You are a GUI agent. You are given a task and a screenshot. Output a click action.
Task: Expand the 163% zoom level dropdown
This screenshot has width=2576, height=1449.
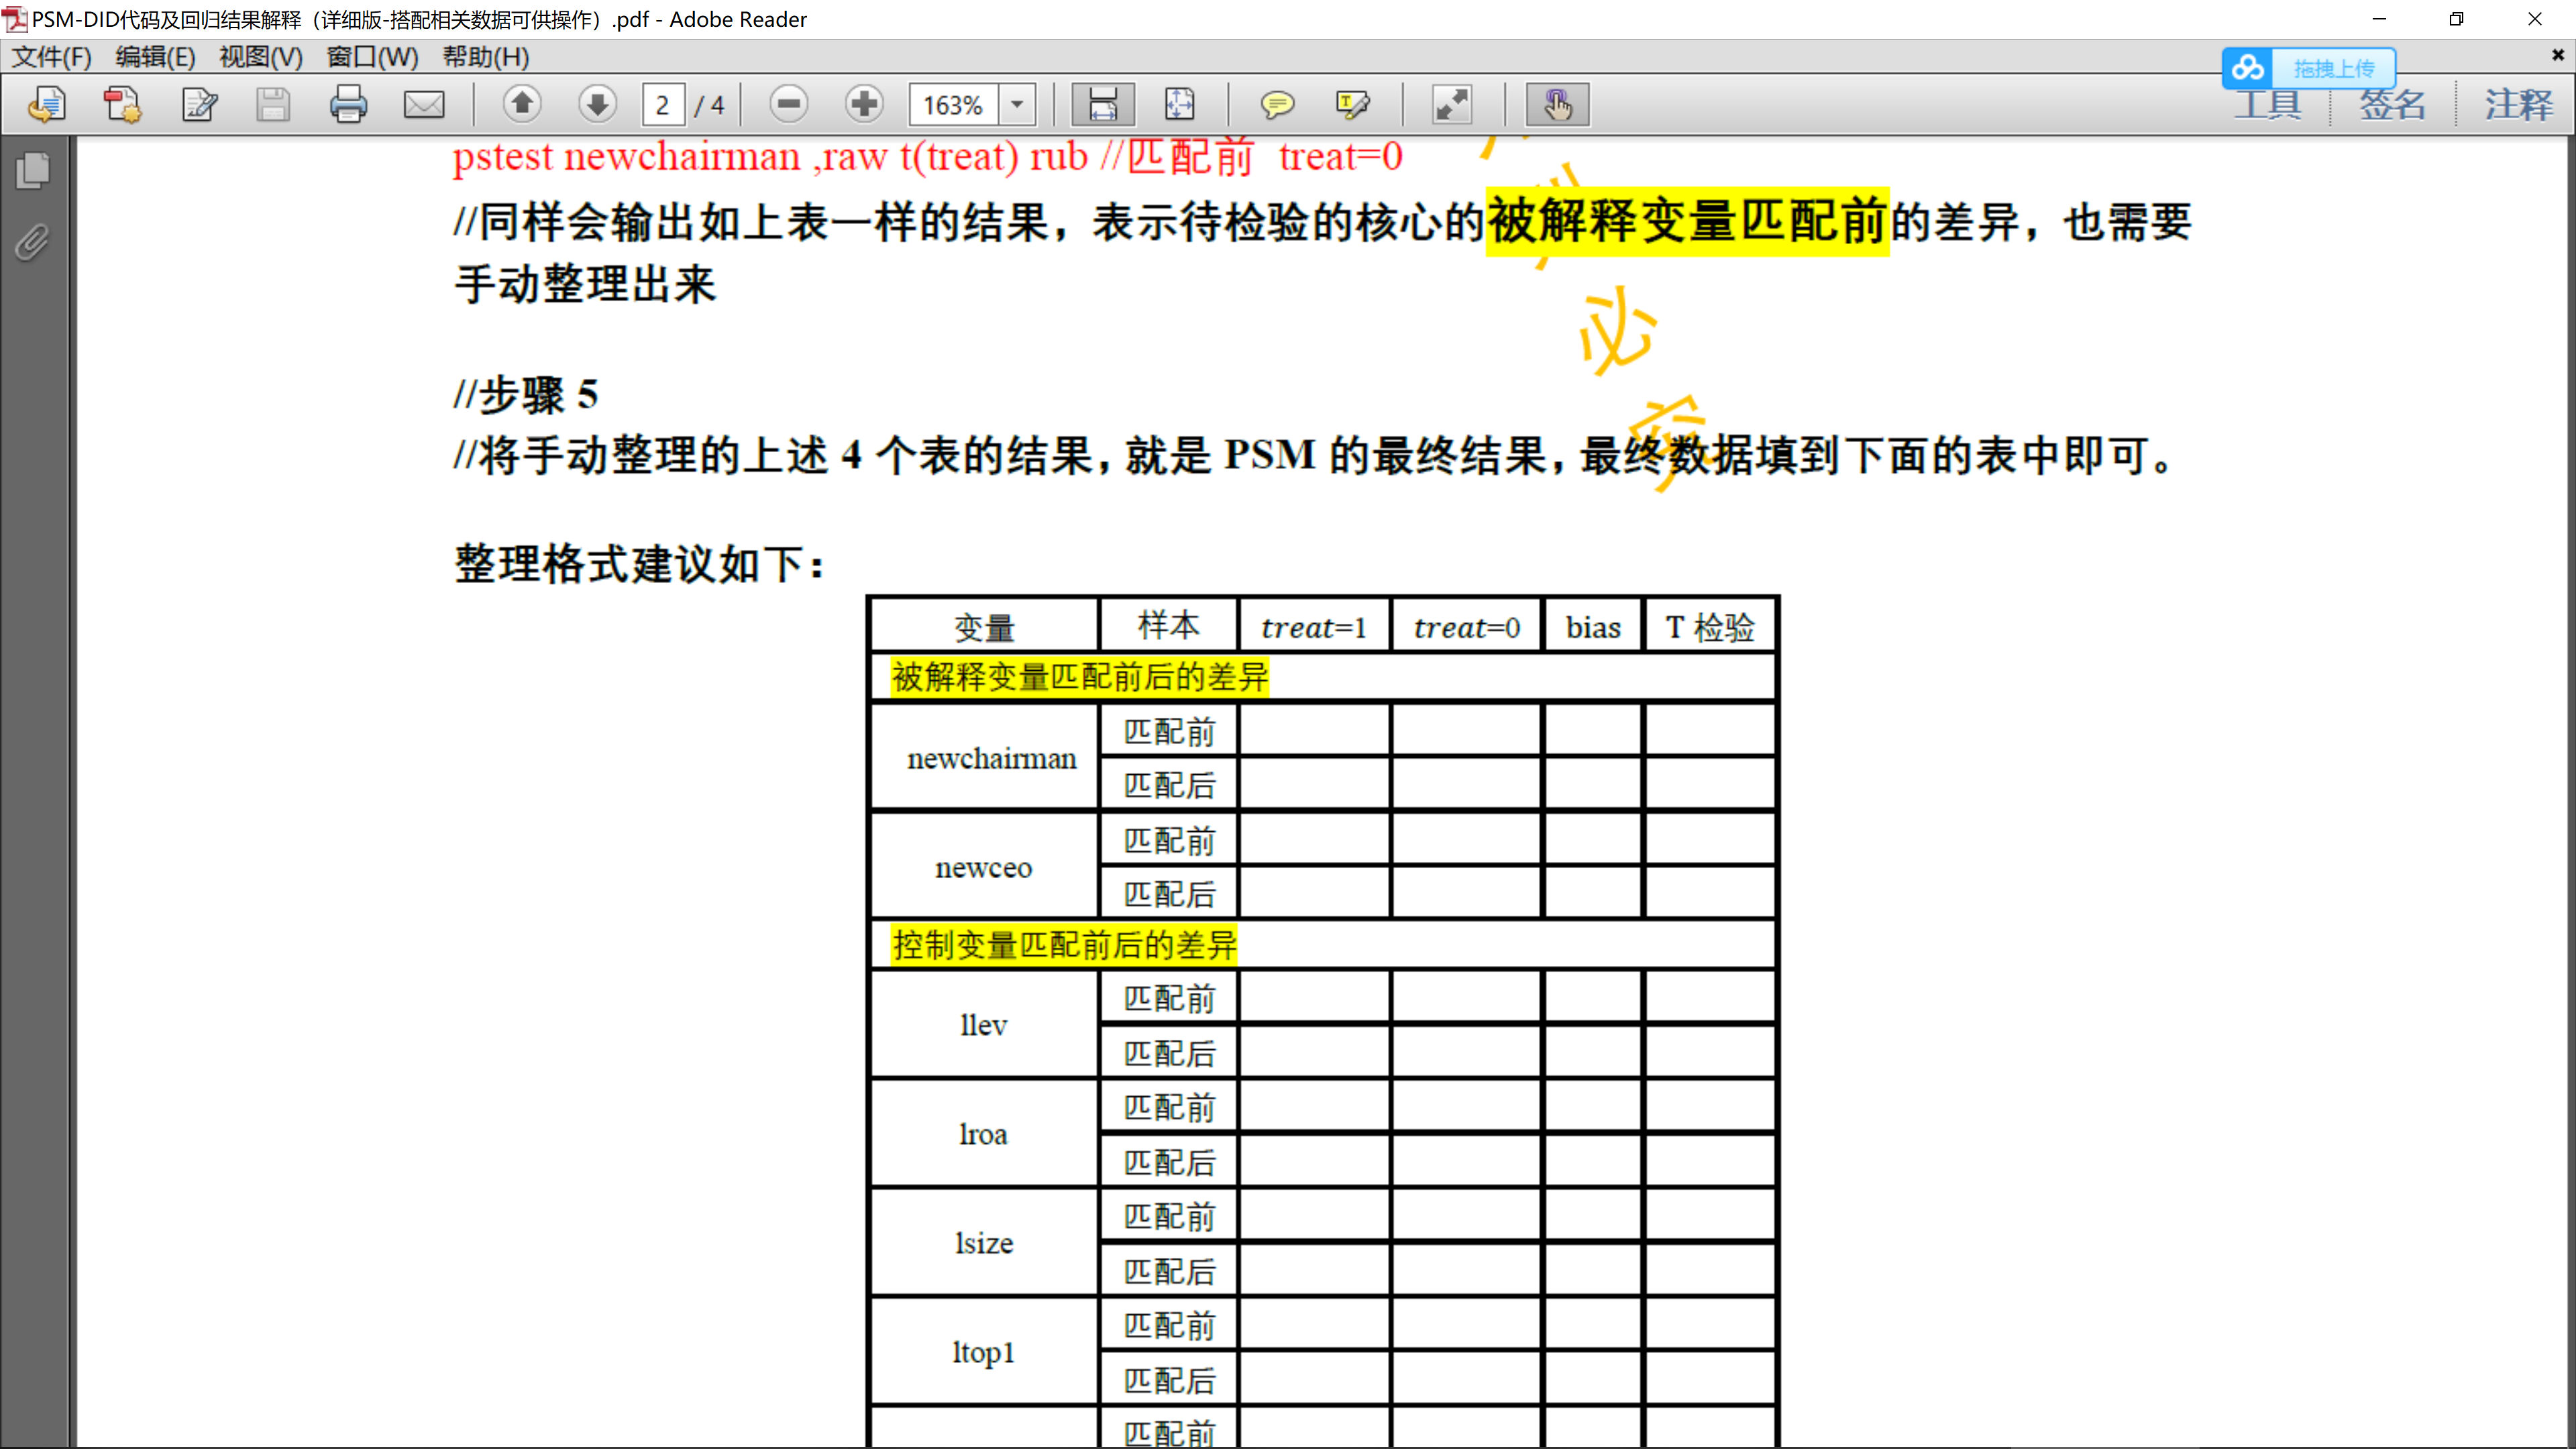(1017, 104)
